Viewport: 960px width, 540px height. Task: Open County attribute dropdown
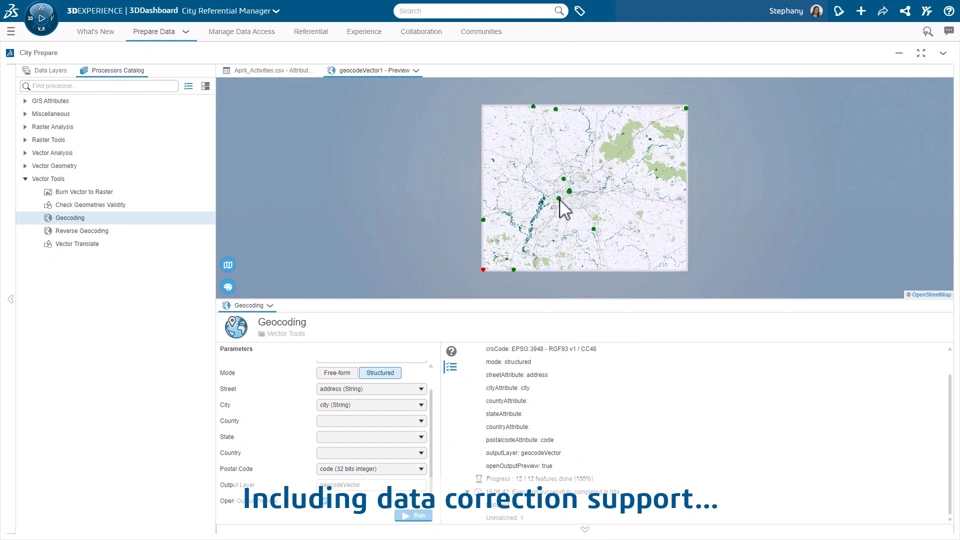point(371,421)
